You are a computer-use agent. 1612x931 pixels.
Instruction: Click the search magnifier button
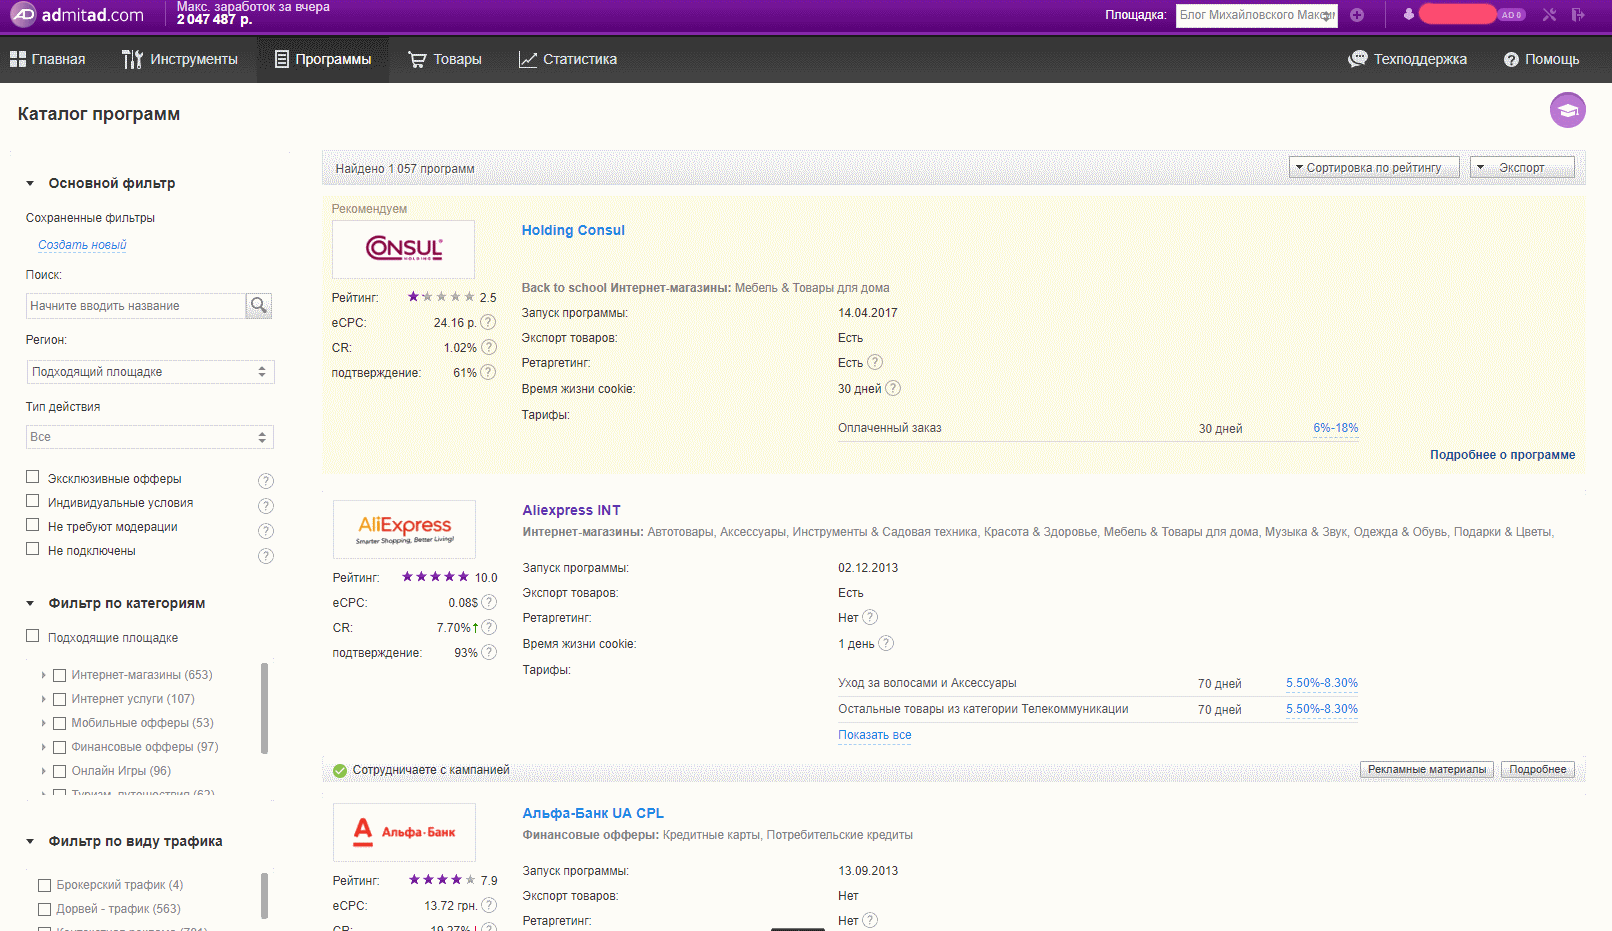tap(259, 306)
